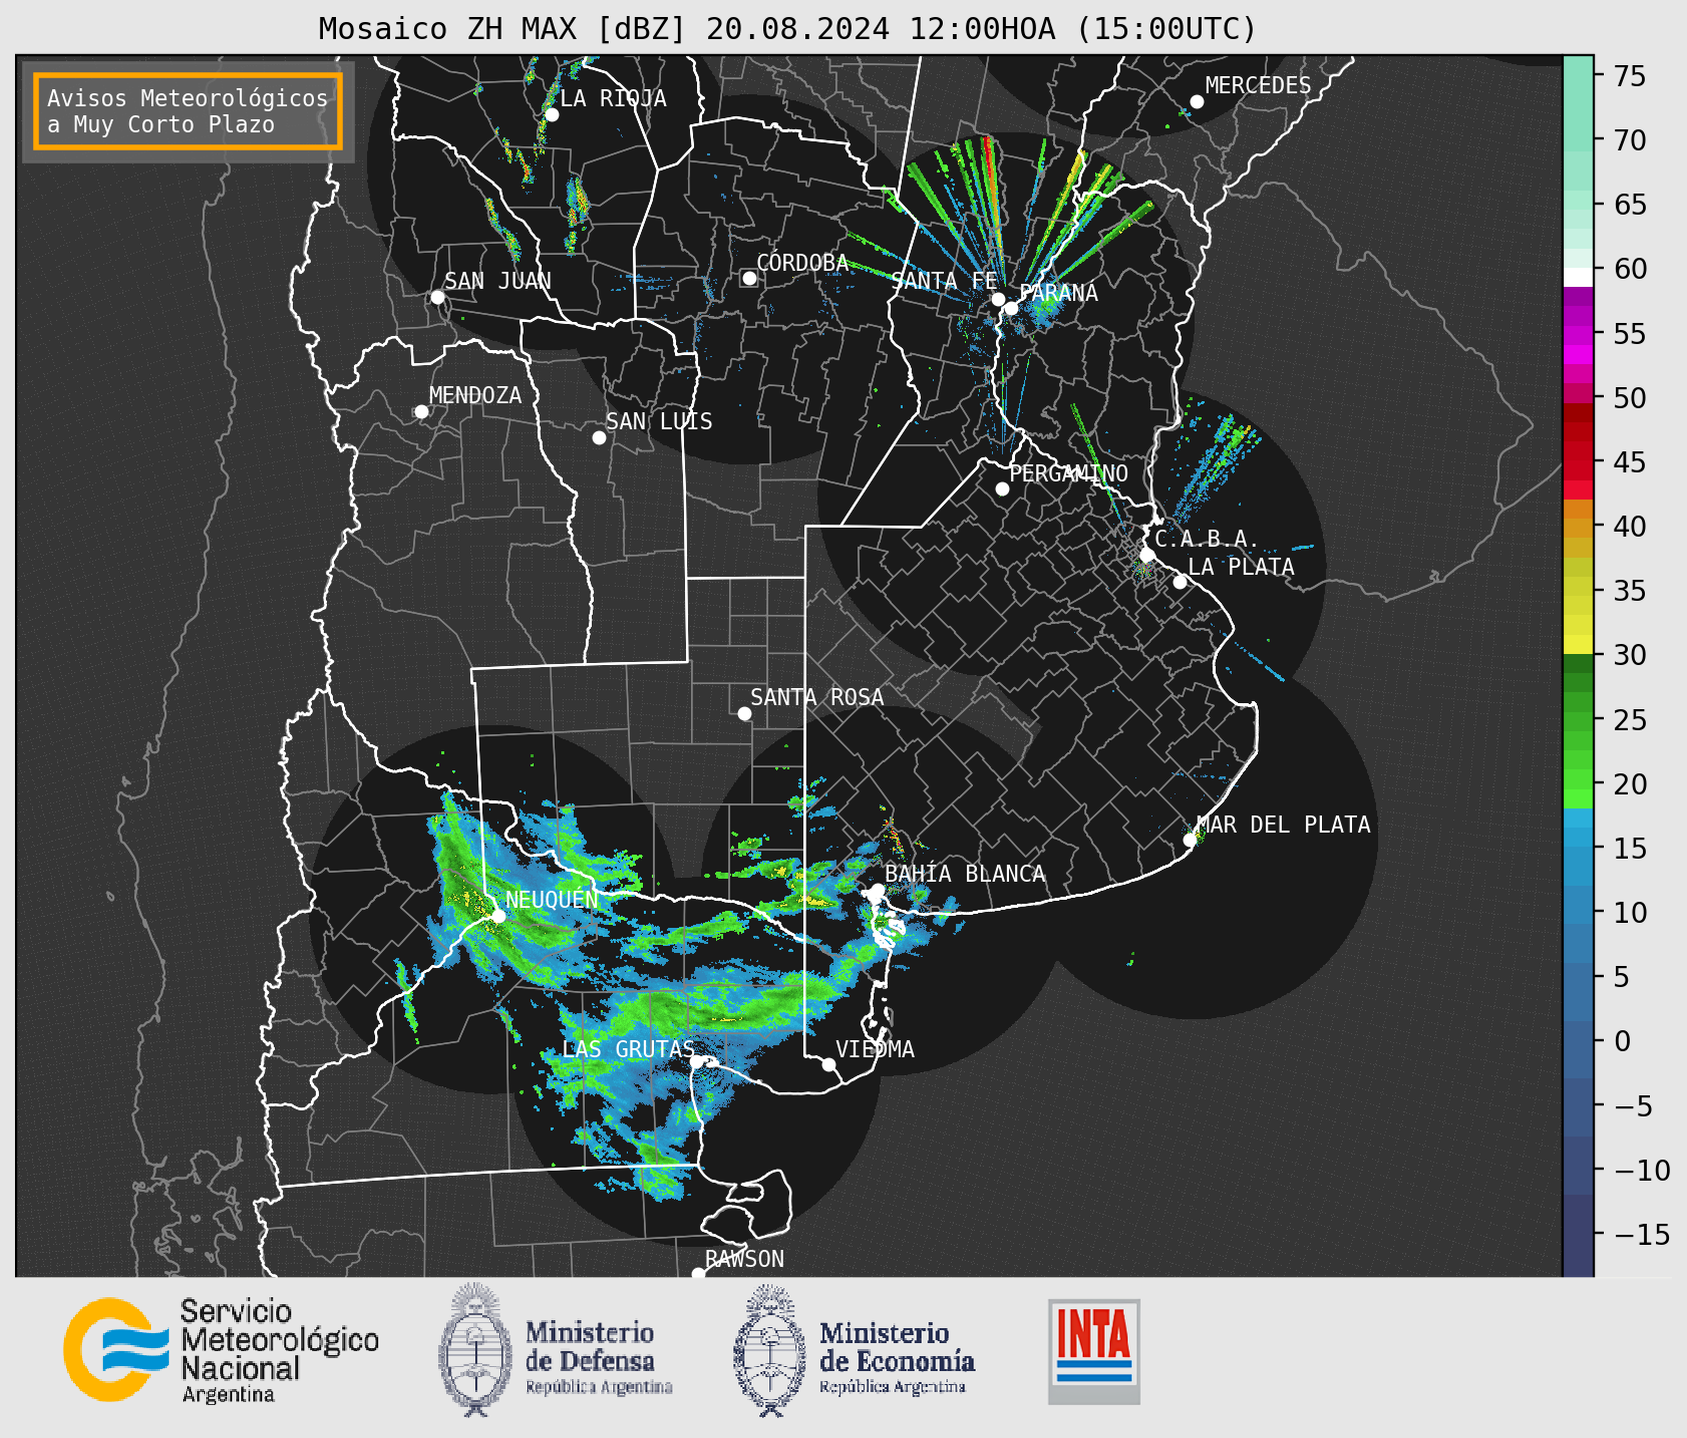Click the green 25 dBZ color band
The width and height of the screenshot is (1687, 1438).
tap(1578, 719)
